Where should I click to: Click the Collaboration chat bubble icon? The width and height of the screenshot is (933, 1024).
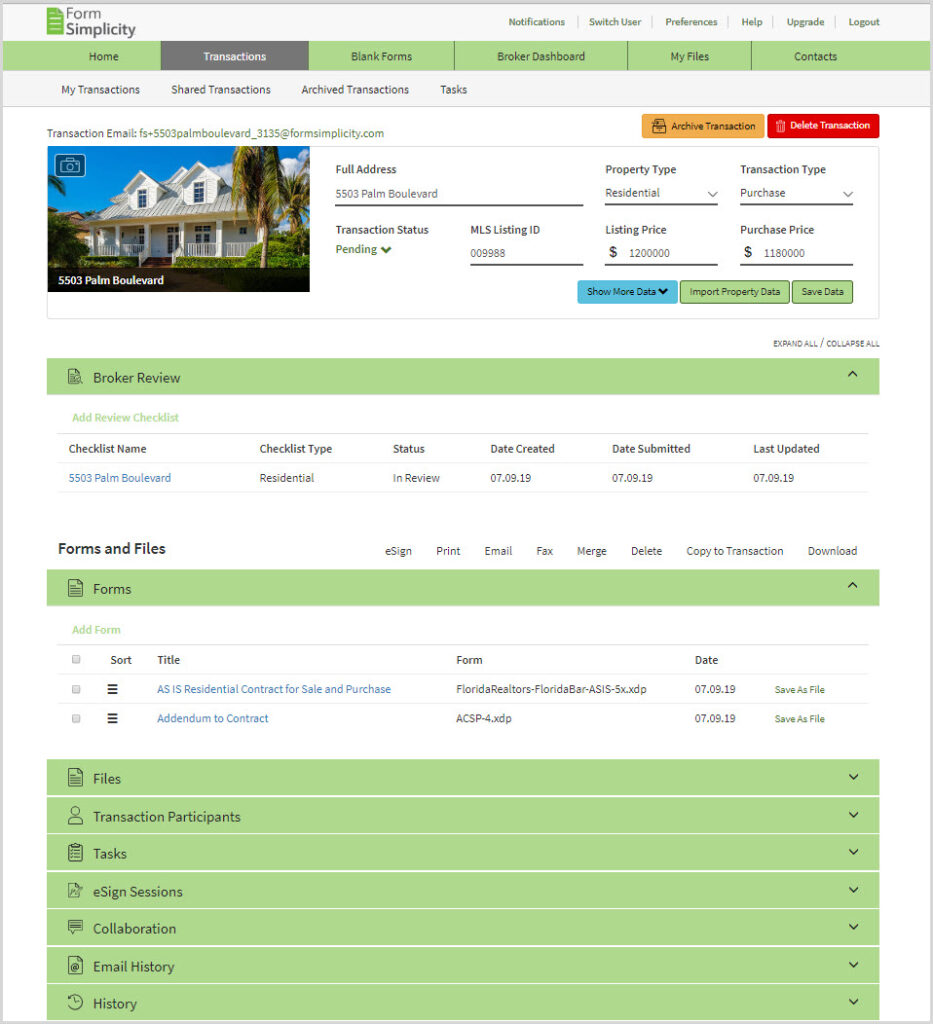(75, 928)
